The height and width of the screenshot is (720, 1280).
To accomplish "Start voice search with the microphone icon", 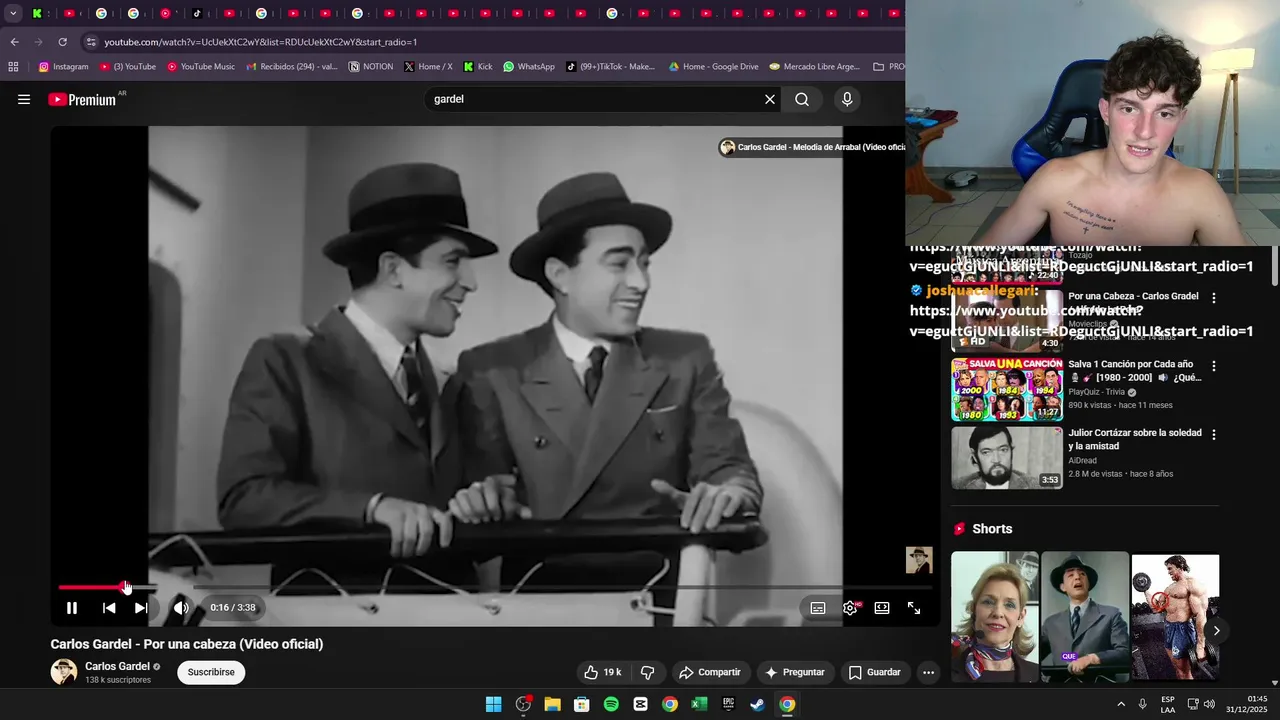I will (x=847, y=99).
